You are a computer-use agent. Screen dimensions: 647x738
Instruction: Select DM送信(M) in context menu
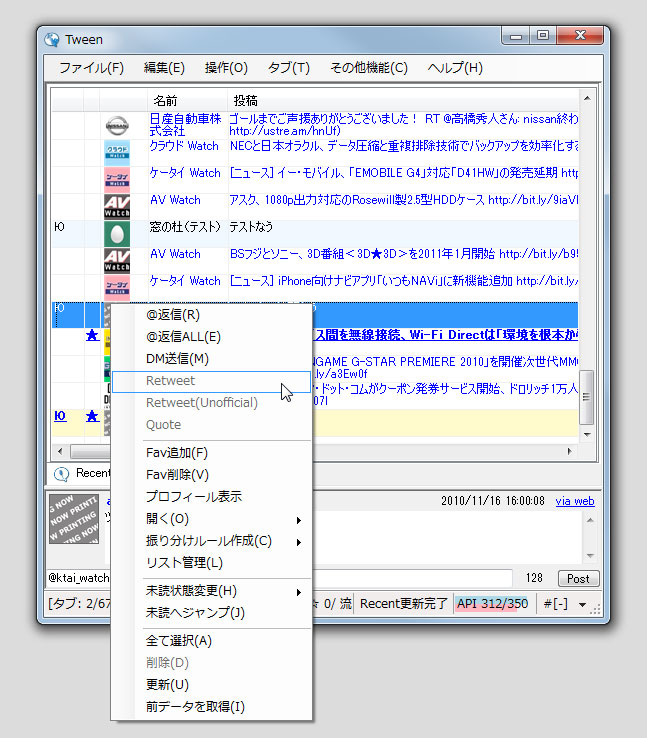211,359
